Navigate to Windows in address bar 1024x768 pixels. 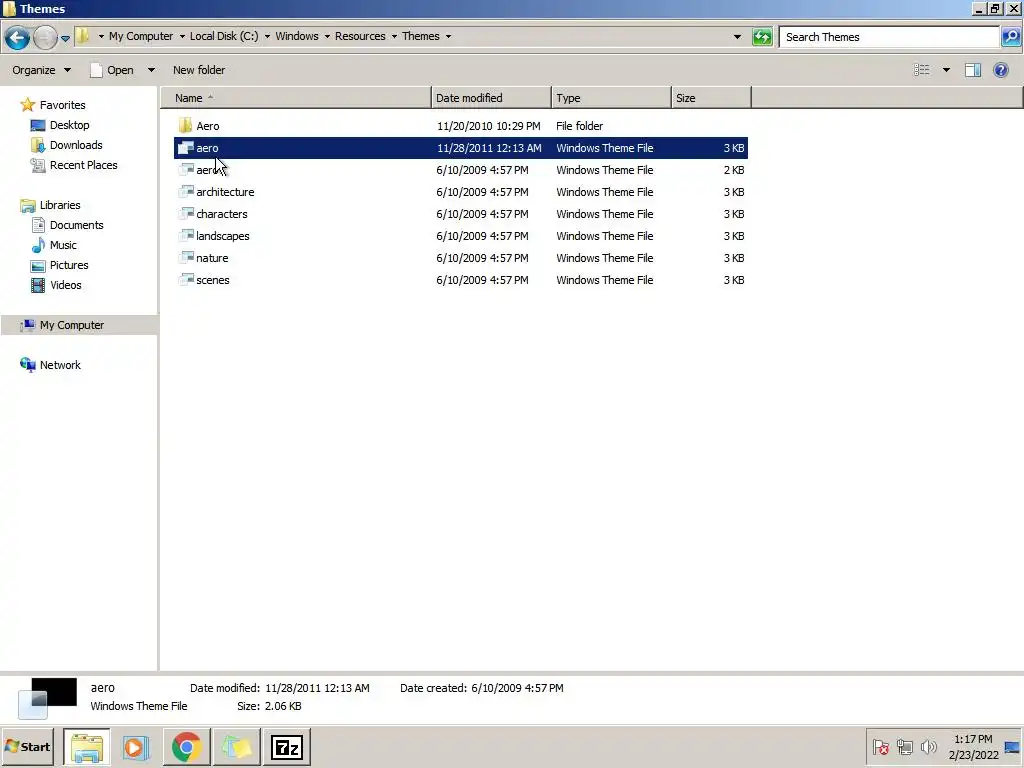(296, 36)
